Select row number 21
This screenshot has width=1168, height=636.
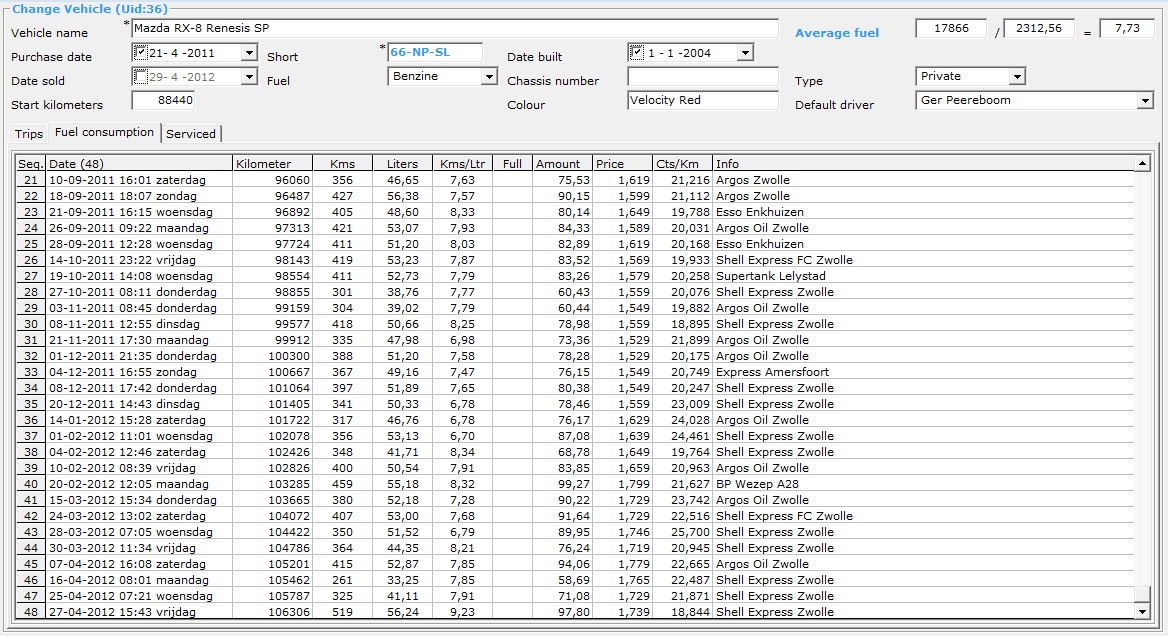click(x=31, y=180)
